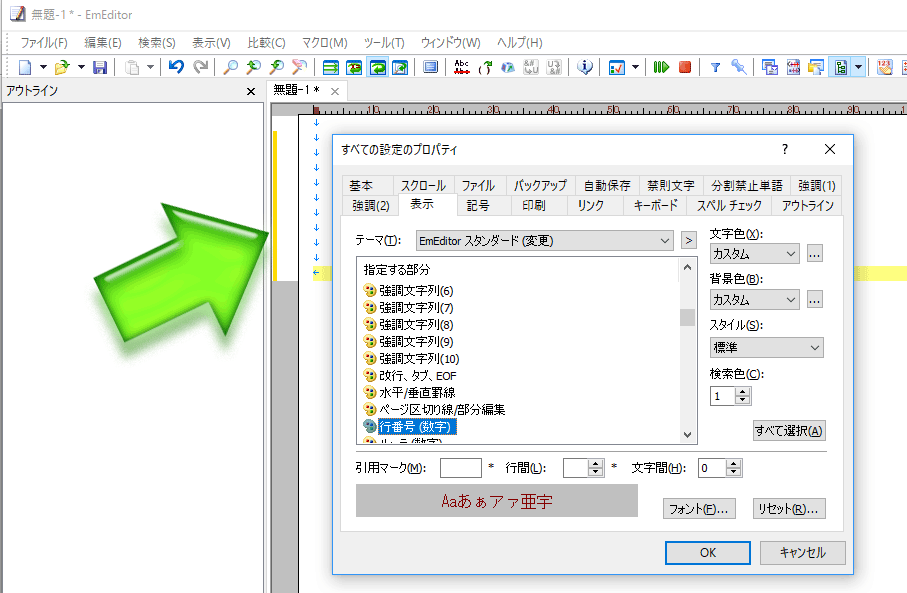Click the > button beside the theme box

click(x=688, y=240)
